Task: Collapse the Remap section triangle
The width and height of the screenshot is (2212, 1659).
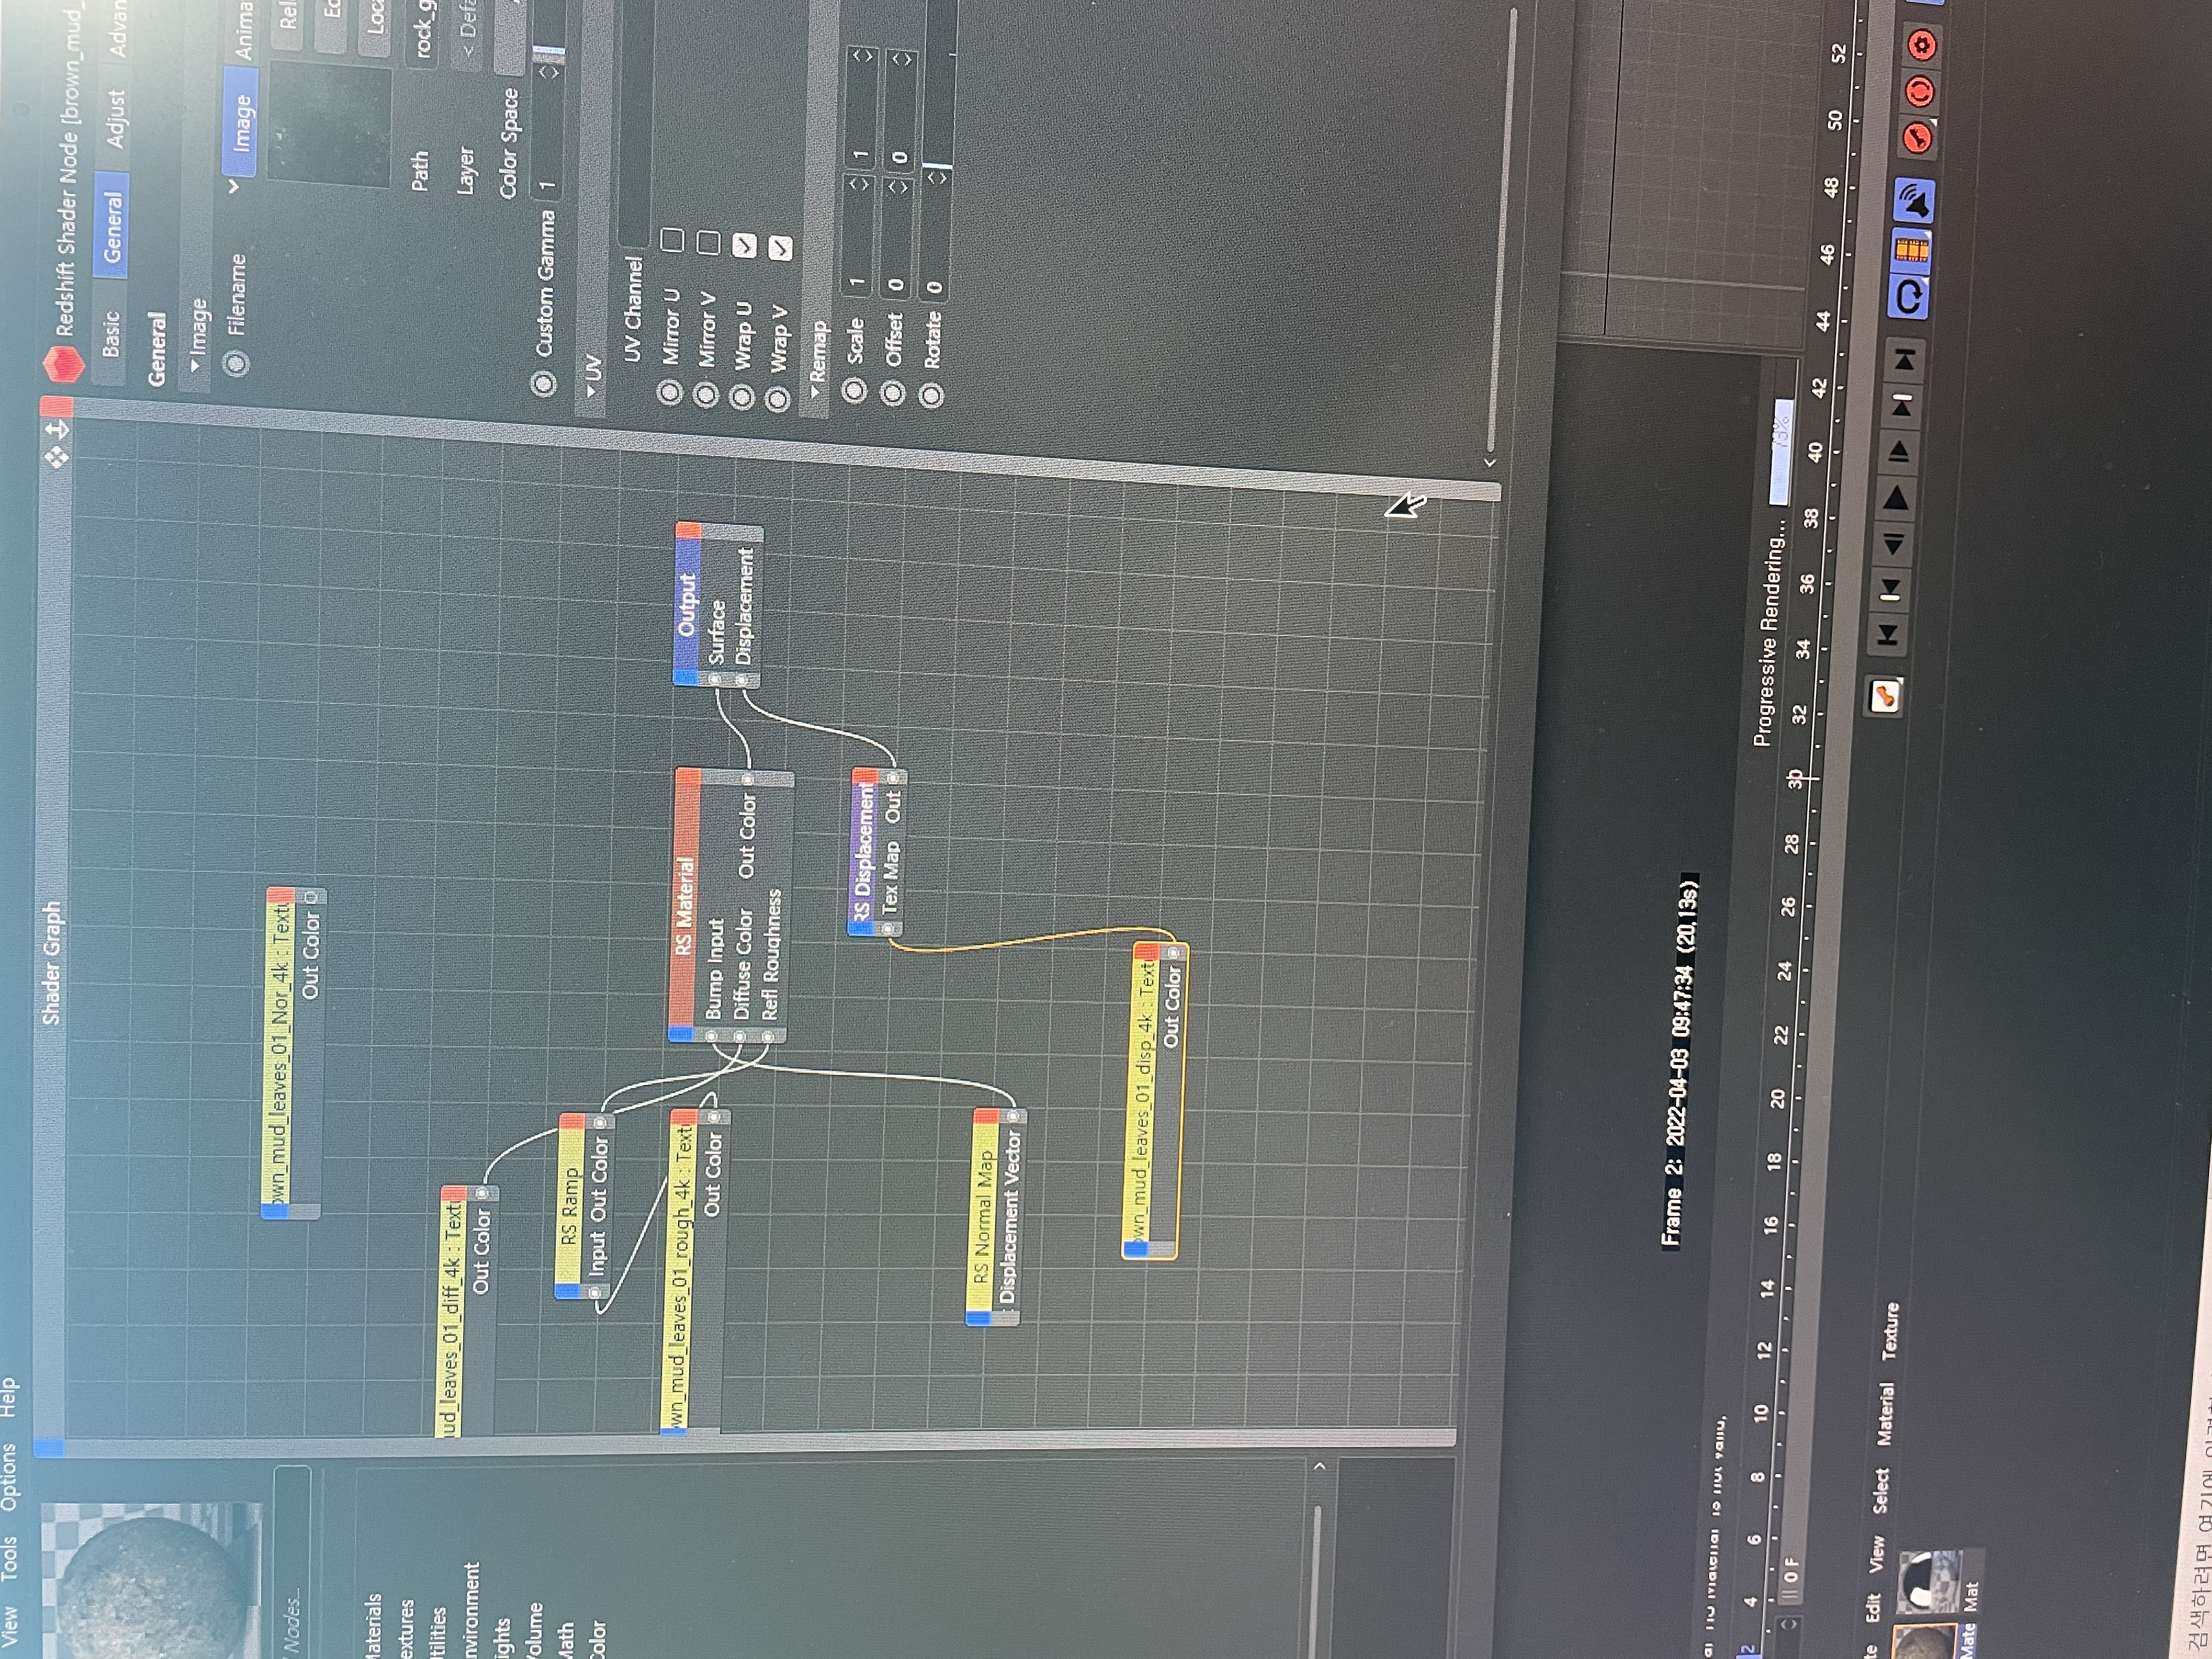Action: click(x=815, y=393)
